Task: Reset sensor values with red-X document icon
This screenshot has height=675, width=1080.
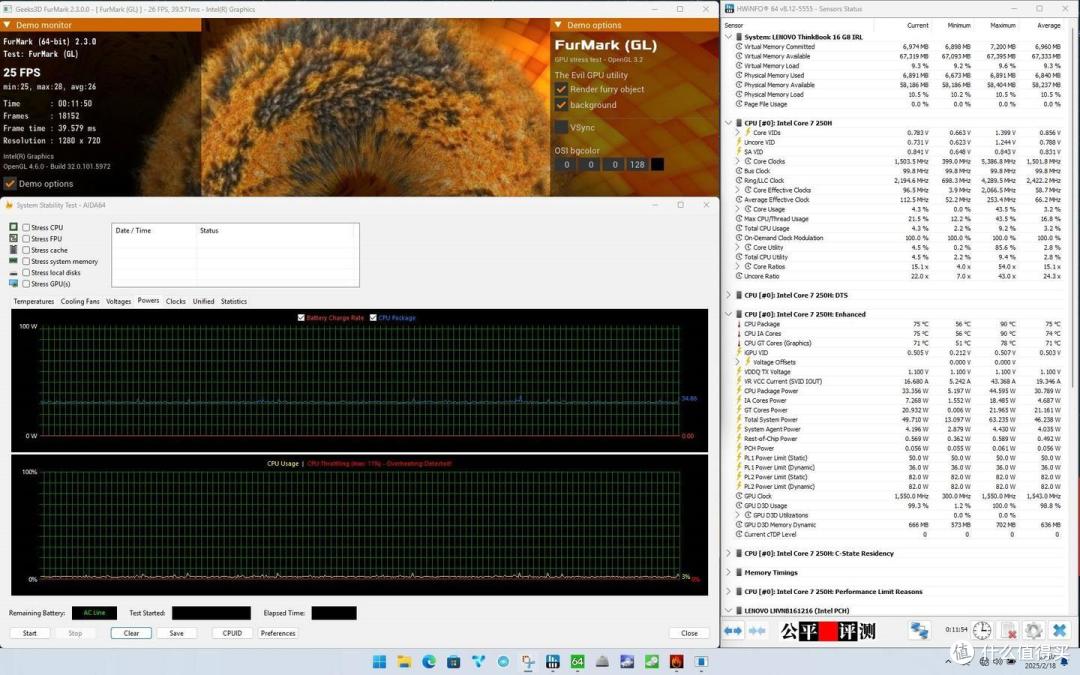Action: (x=1008, y=630)
